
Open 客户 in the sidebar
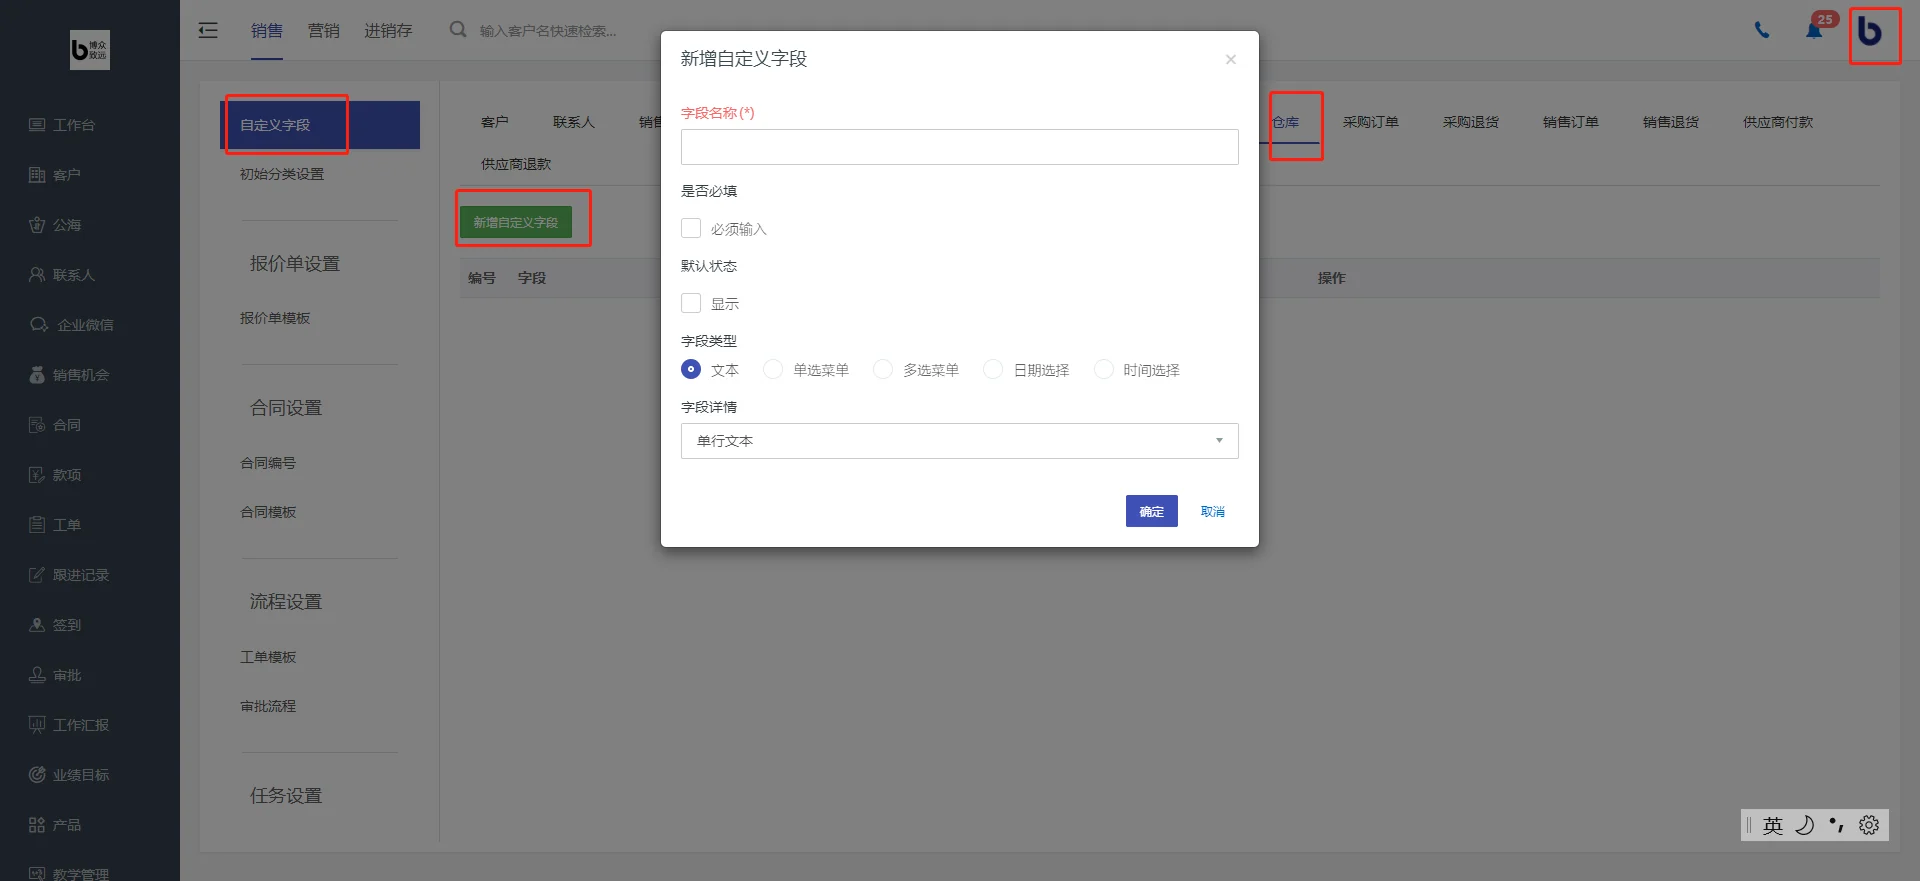[55, 175]
